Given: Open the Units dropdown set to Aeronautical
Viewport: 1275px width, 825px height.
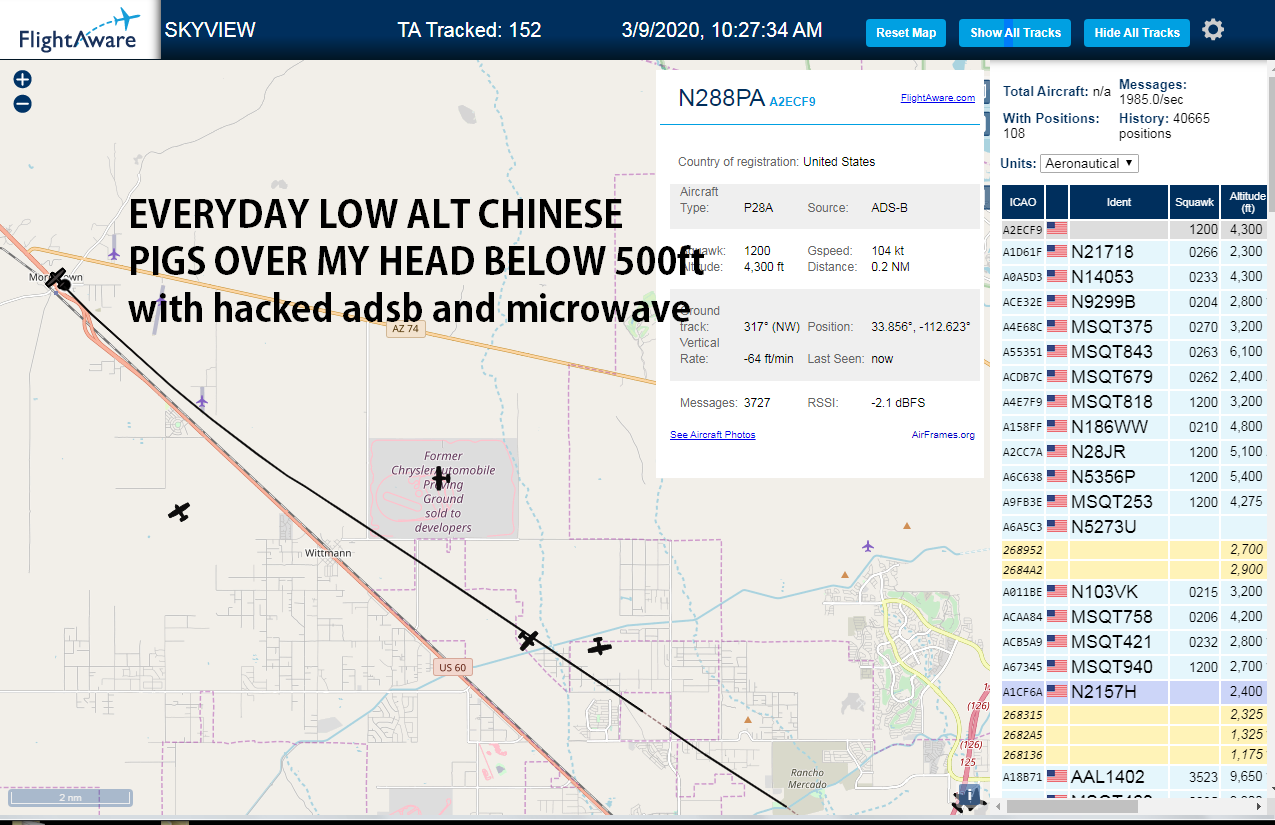Looking at the screenshot, I should click(1089, 163).
